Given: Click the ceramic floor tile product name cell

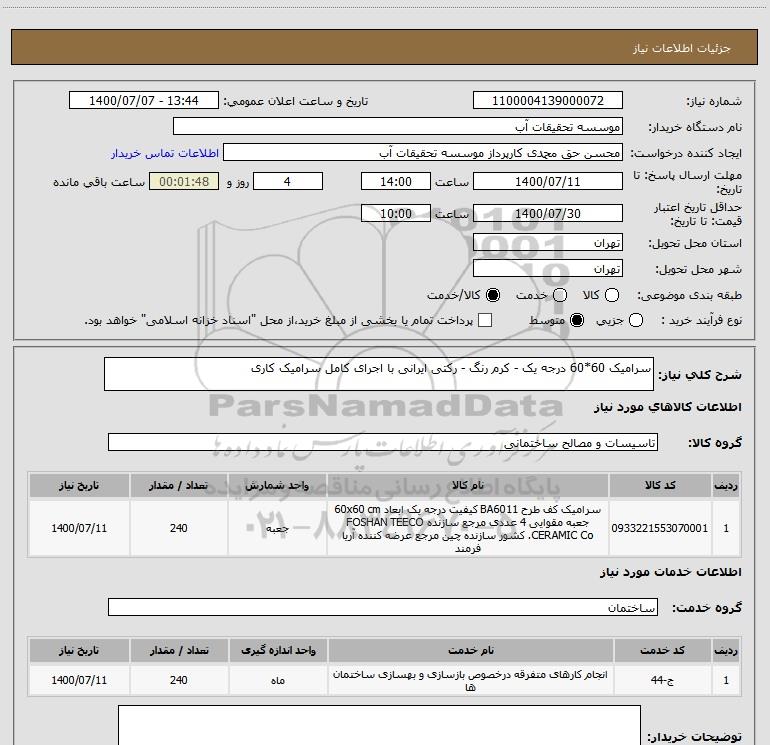Looking at the screenshot, I should pyautogui.click(x=468, y=528).
